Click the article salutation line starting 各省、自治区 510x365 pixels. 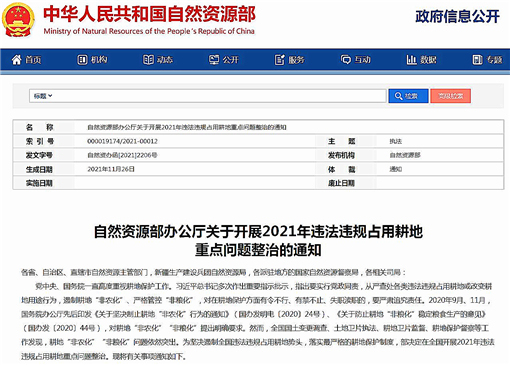(213, 273)
